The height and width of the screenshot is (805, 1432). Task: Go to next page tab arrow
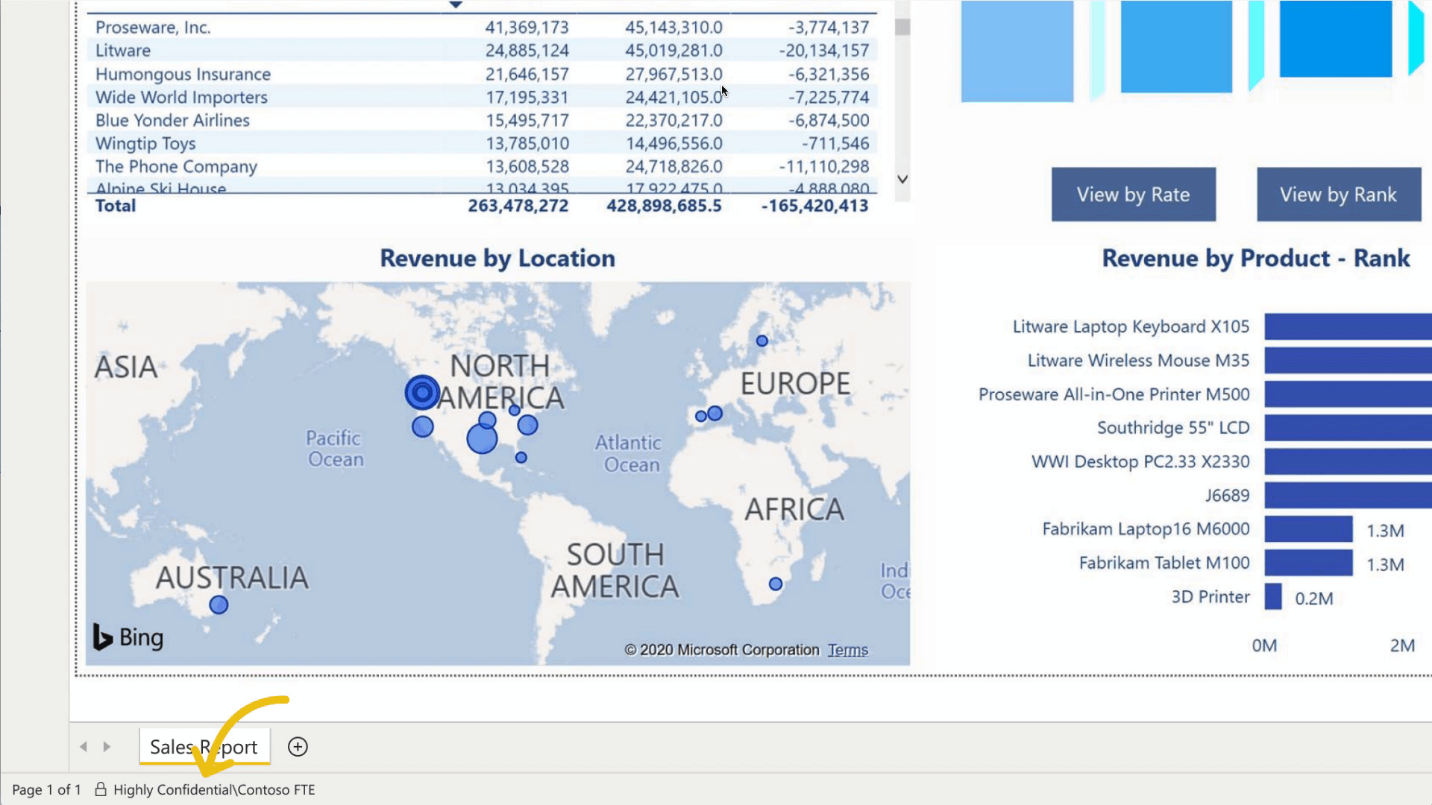pyautogui.click(x=107, y=746)
